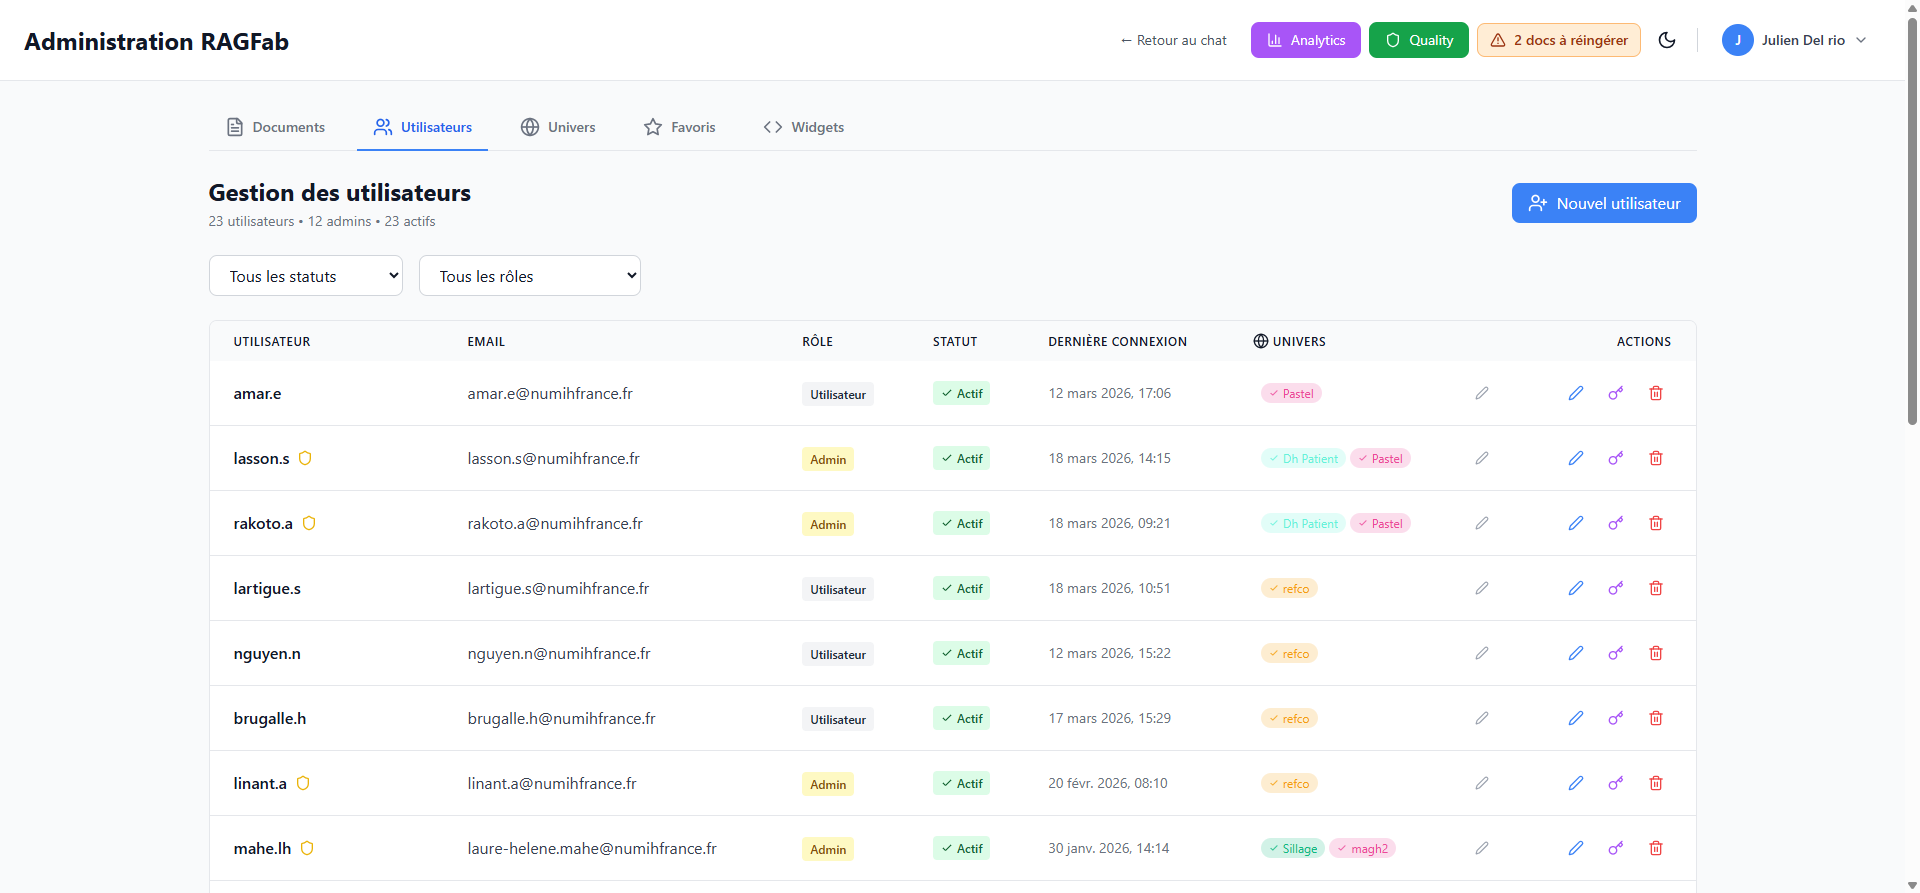Image resolution: width=1920 pixels, height=893 pixels.
Task: Switch to the Univers tab
Action: 558,127
